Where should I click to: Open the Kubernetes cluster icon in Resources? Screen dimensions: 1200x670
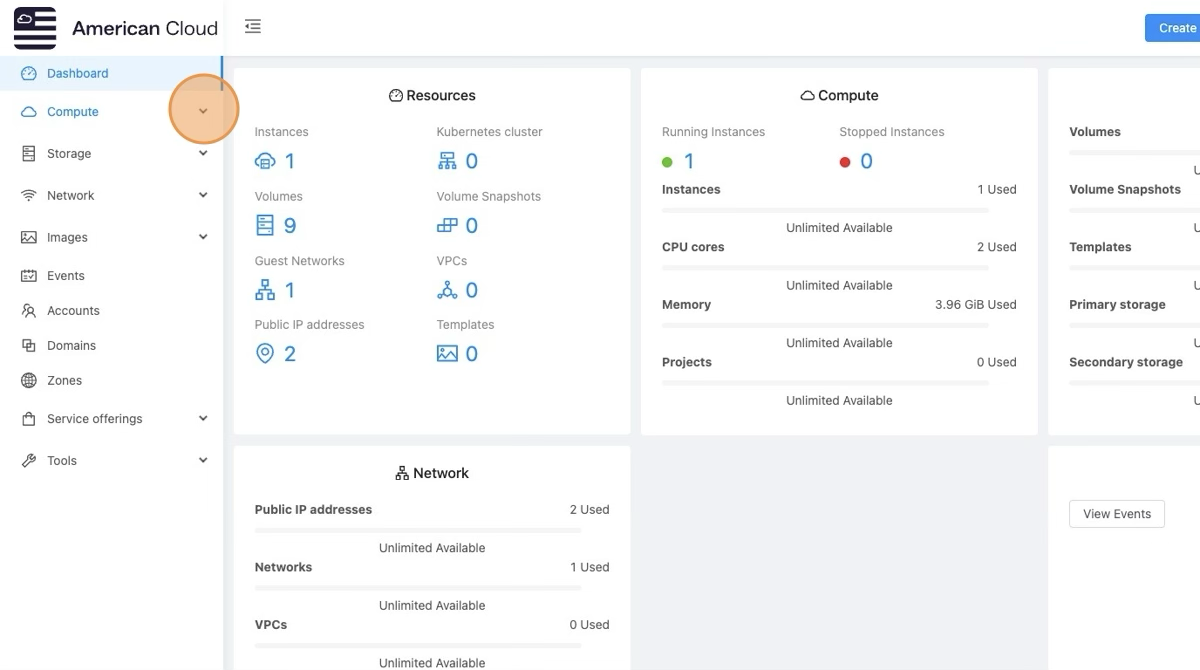point(447,161)
